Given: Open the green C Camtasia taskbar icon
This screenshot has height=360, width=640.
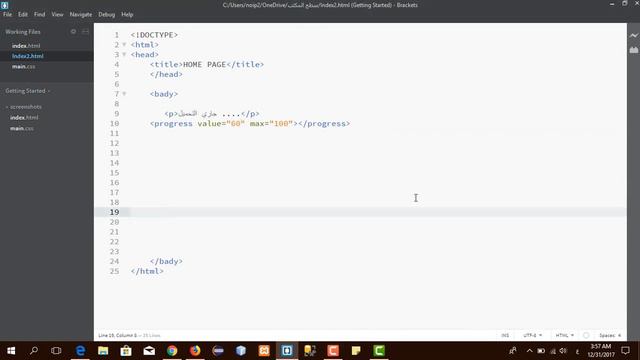Looking at the screenshot, I should [x=379, y=351].
